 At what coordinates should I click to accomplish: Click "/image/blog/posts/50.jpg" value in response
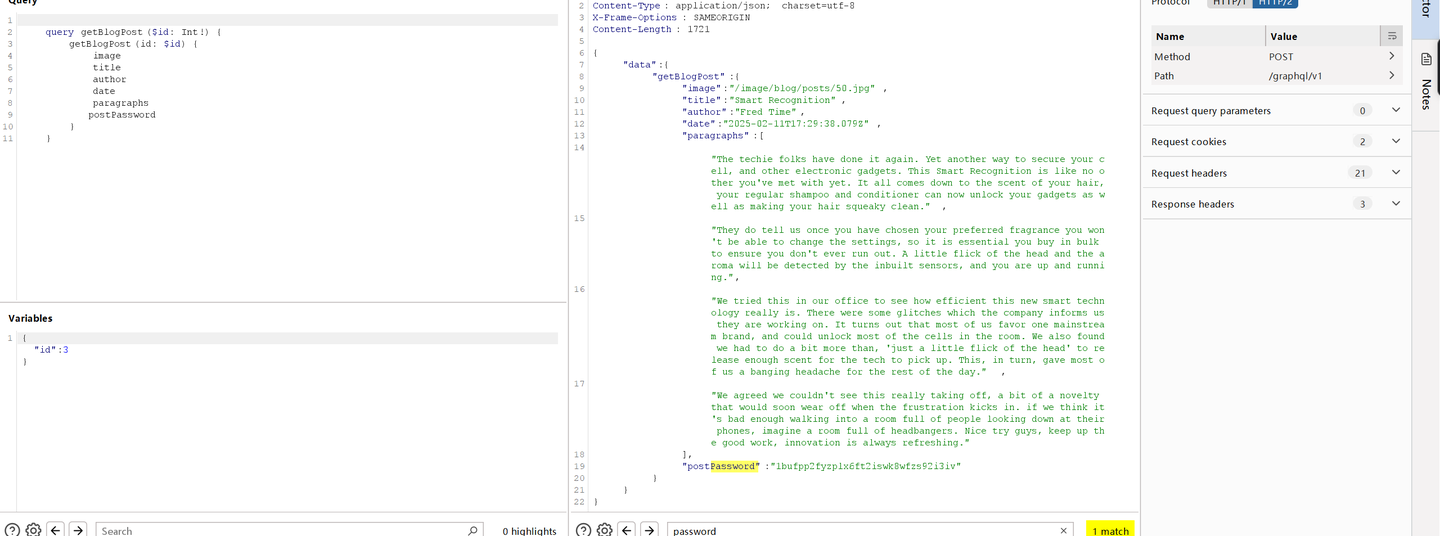click(x=801, y=88)
